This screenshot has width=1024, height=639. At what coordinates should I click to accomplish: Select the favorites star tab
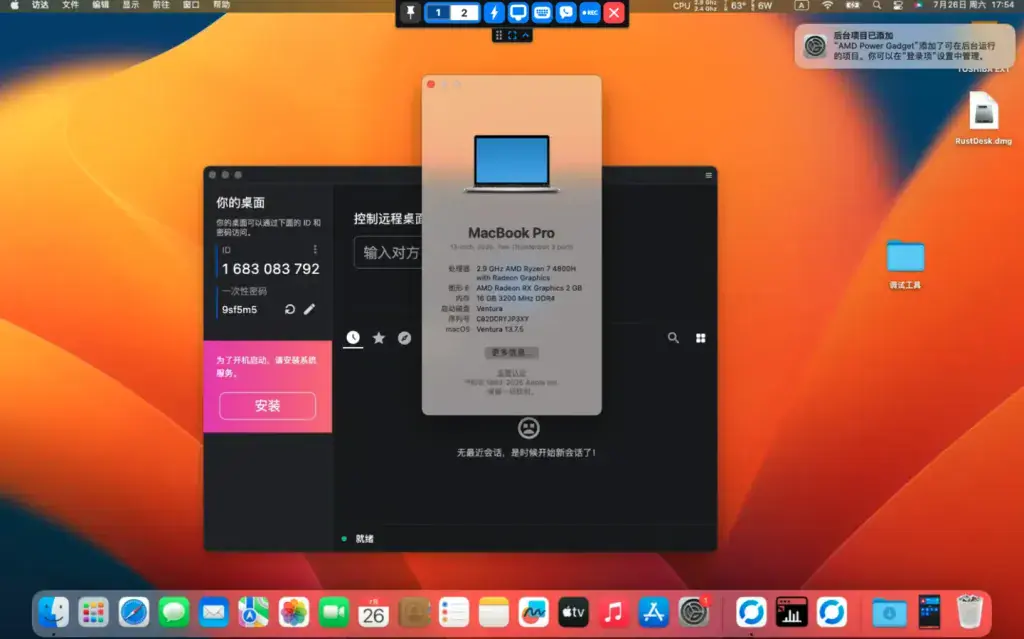point(379,338)
